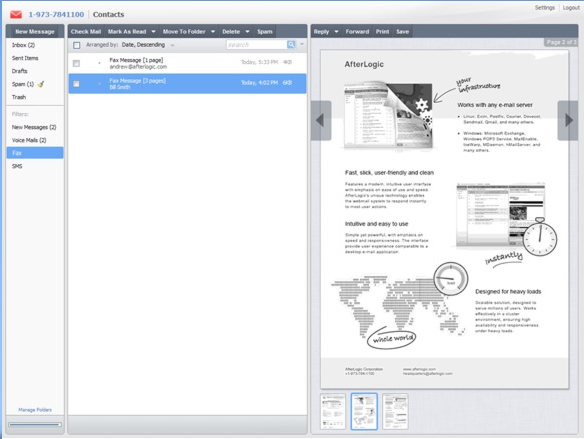This screenshot has height=439, width=584.
Task: Click the search magnifier icon
Action: pos(291,44)
